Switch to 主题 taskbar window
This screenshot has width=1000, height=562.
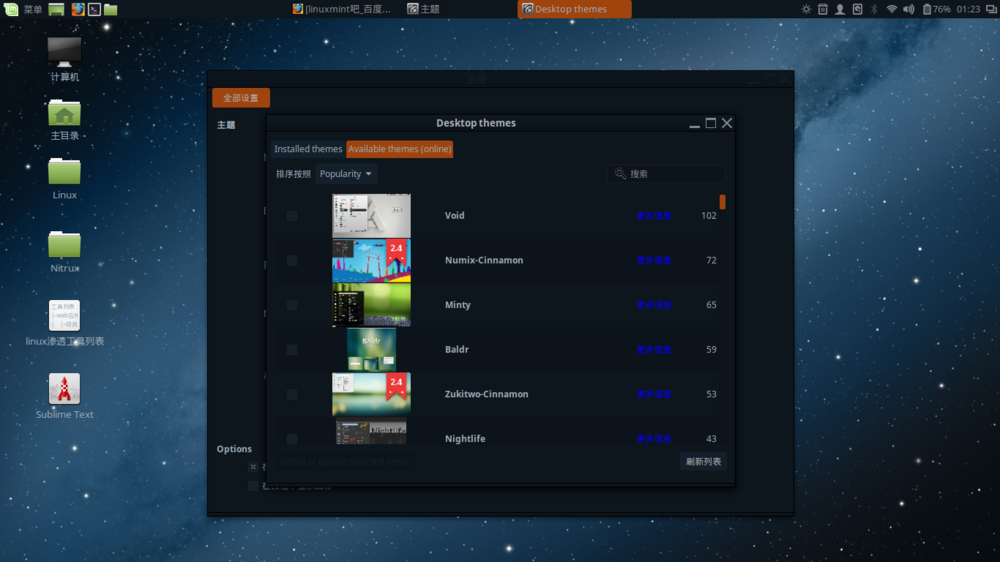[x=423, y=9]
